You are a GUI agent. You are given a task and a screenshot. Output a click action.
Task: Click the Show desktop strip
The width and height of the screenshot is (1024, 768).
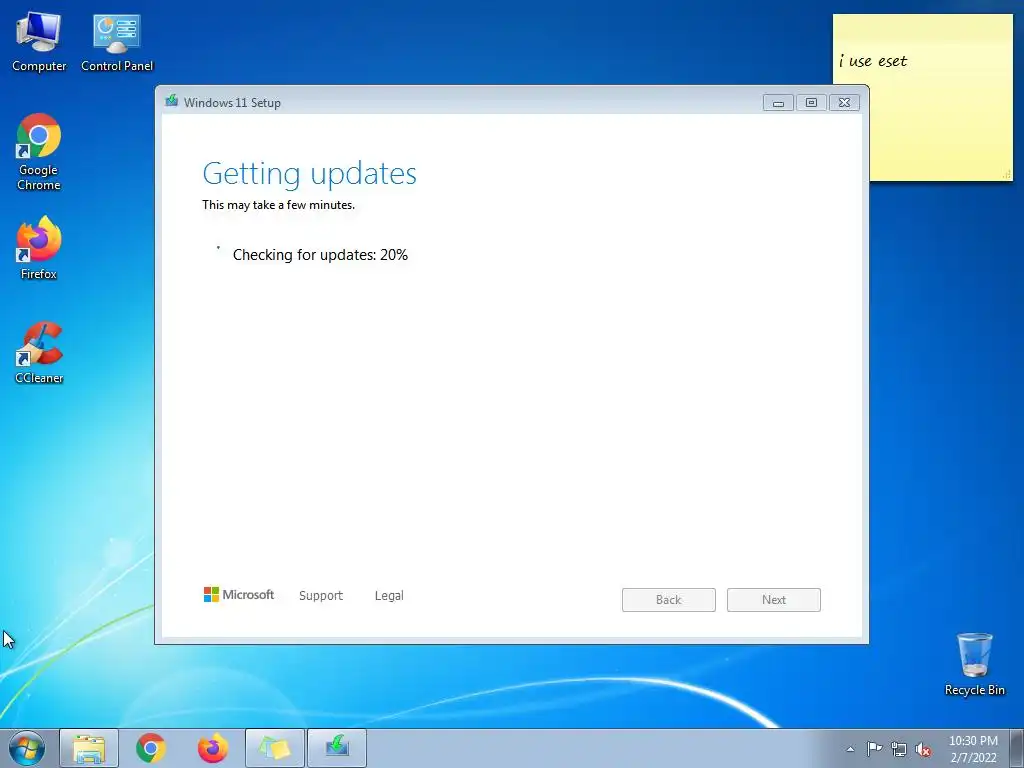(1017, 748)
